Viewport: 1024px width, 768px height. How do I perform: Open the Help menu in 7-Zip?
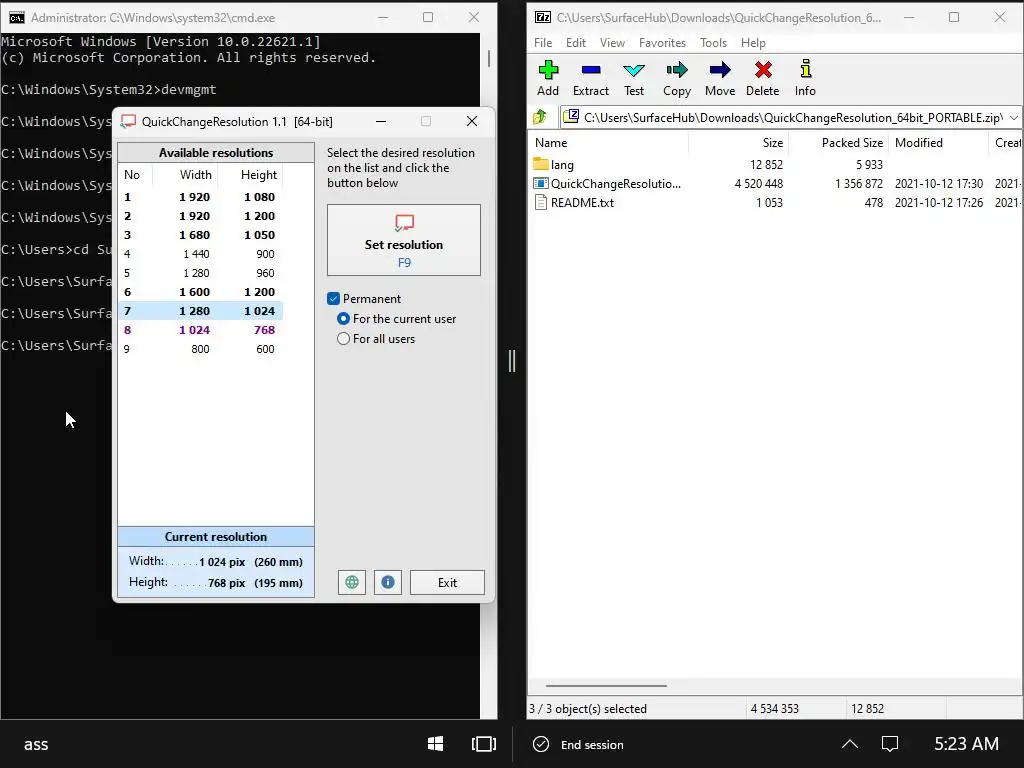tap(753, 42)
